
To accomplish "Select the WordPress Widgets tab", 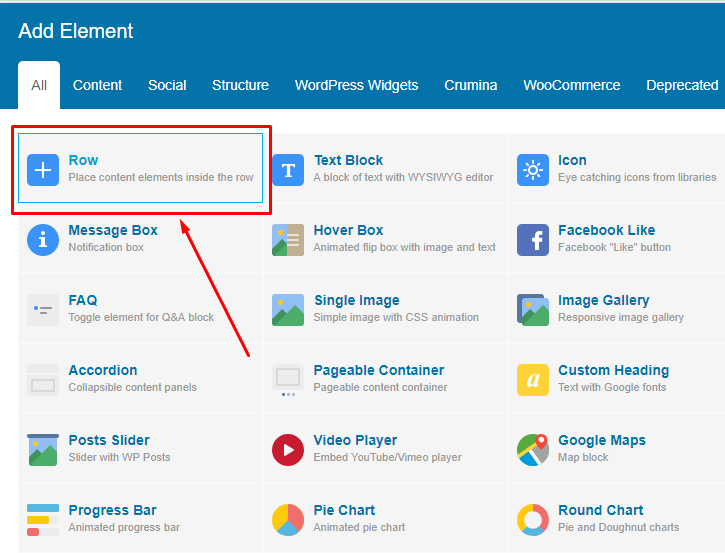I will (356, 85).
